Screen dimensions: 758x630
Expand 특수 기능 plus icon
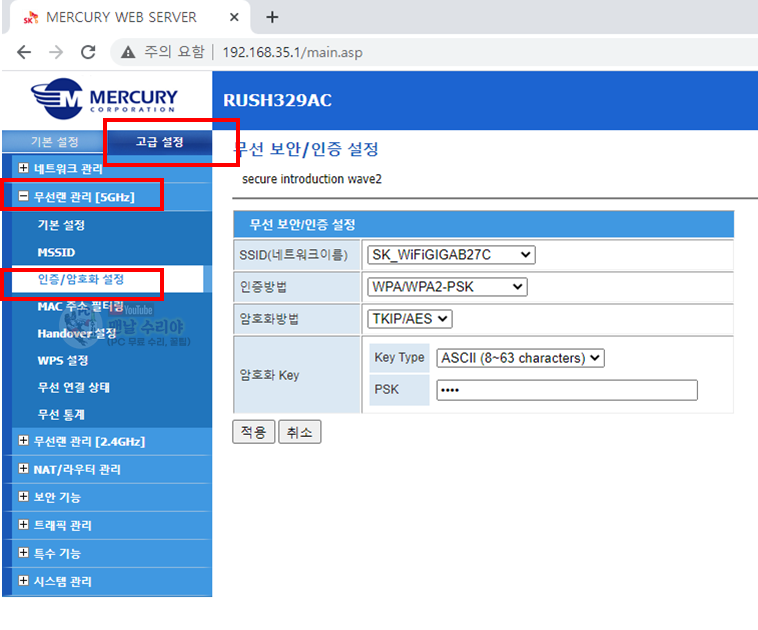click(23, 553)
